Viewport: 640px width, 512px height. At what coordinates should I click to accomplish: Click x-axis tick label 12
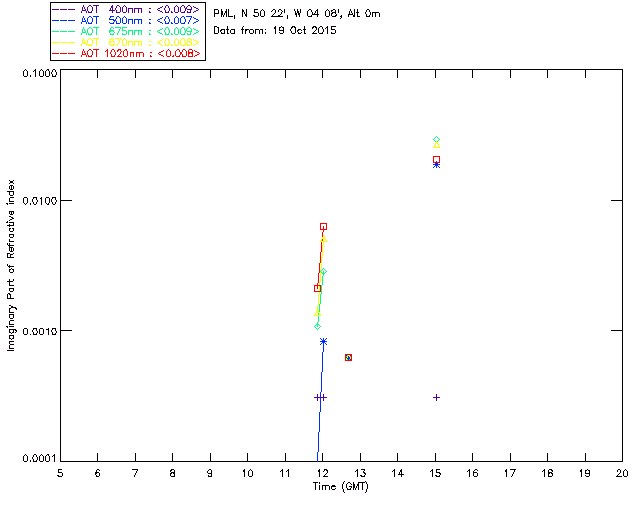pos(322,473)
